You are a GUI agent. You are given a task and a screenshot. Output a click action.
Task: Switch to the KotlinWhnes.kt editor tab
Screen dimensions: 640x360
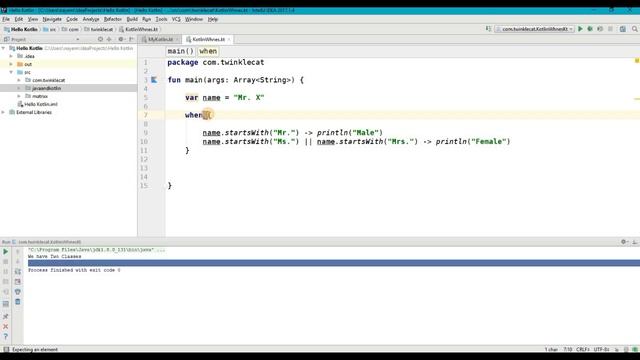[208, 39]
